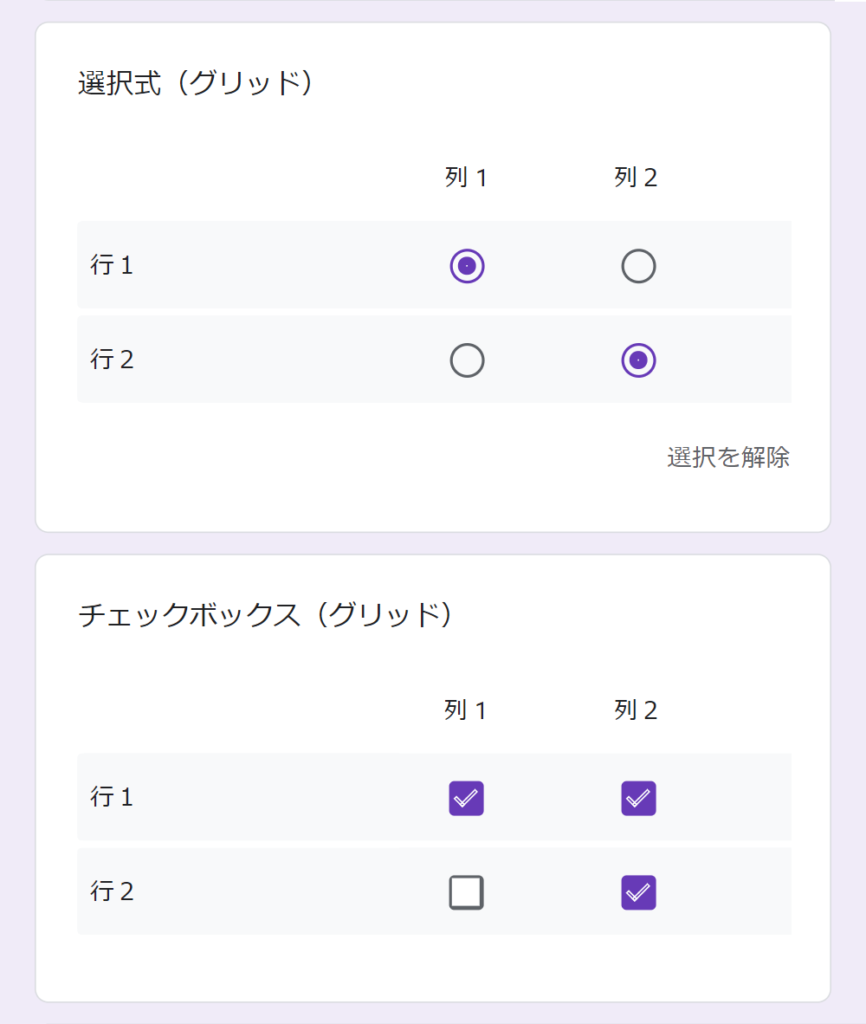The height and width of the screenshot is (1024, 866).
Task: Uncheck 行 1 列 2 checkbox in チェックボックス grid
Action: click(638, 798)
